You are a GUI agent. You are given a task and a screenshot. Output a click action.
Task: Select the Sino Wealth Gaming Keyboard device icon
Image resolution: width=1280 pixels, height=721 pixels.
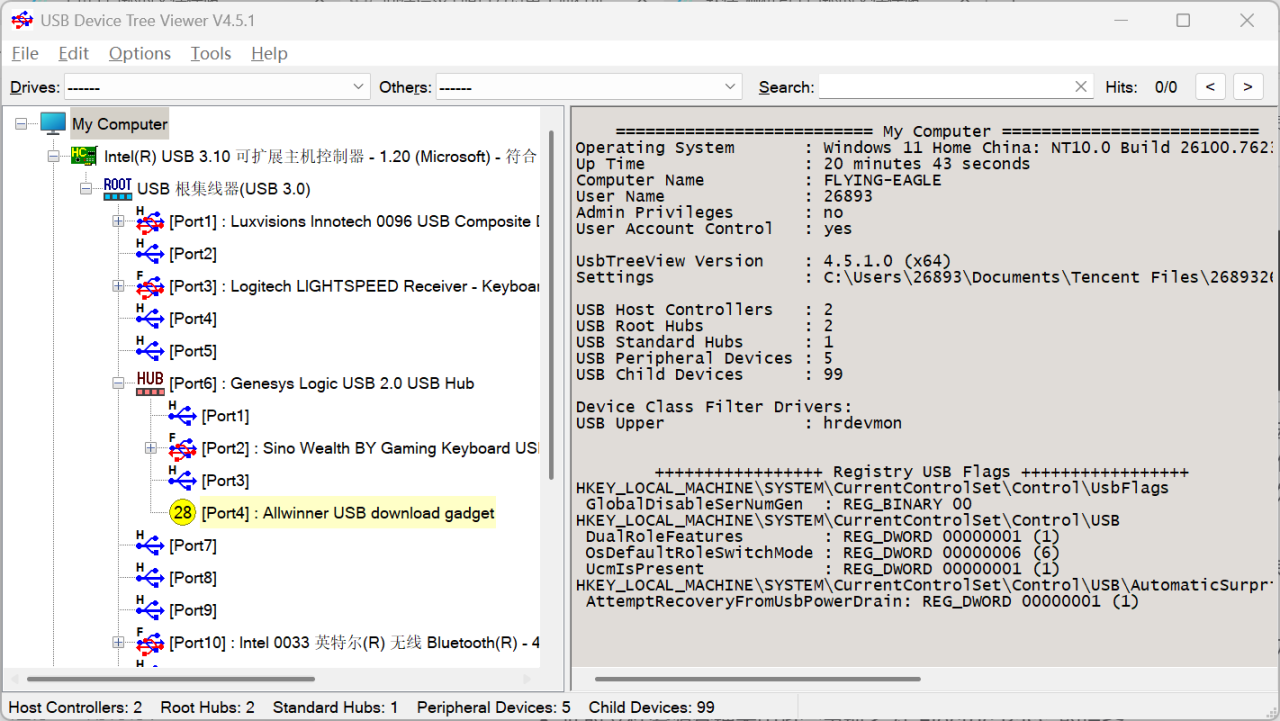pos(182,448)
